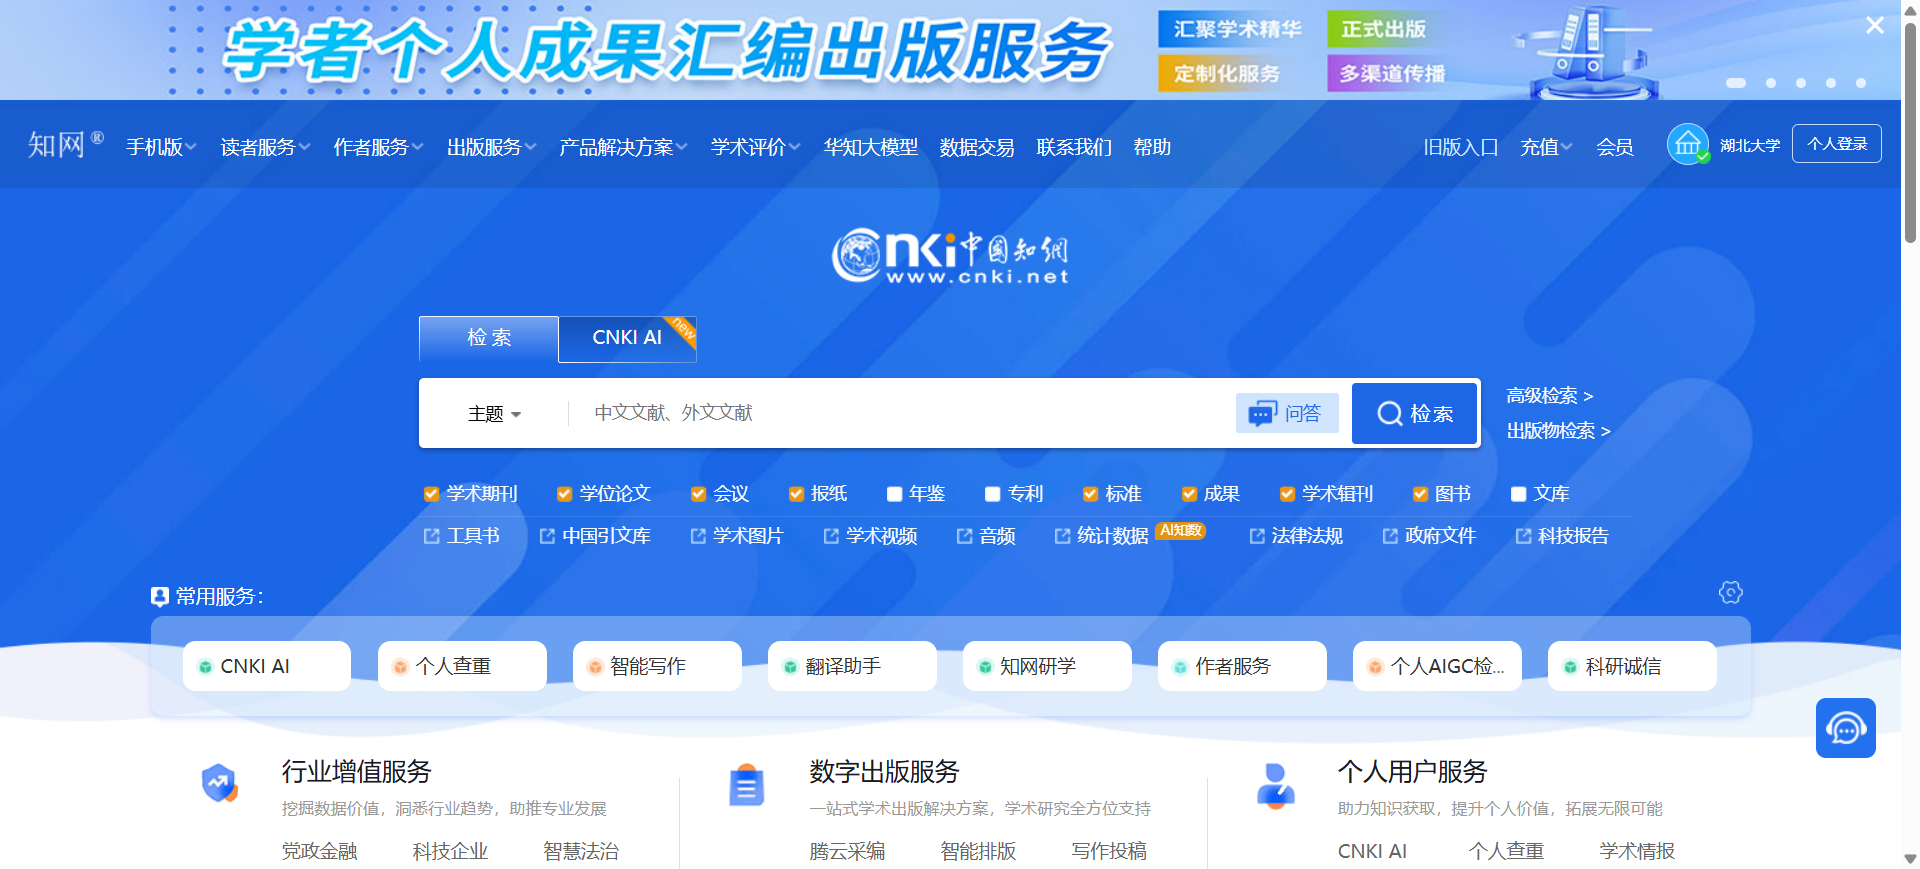Enable the 年鉴 checkbox
This screenshot has height=869, width=1920.
click(895, 494)
